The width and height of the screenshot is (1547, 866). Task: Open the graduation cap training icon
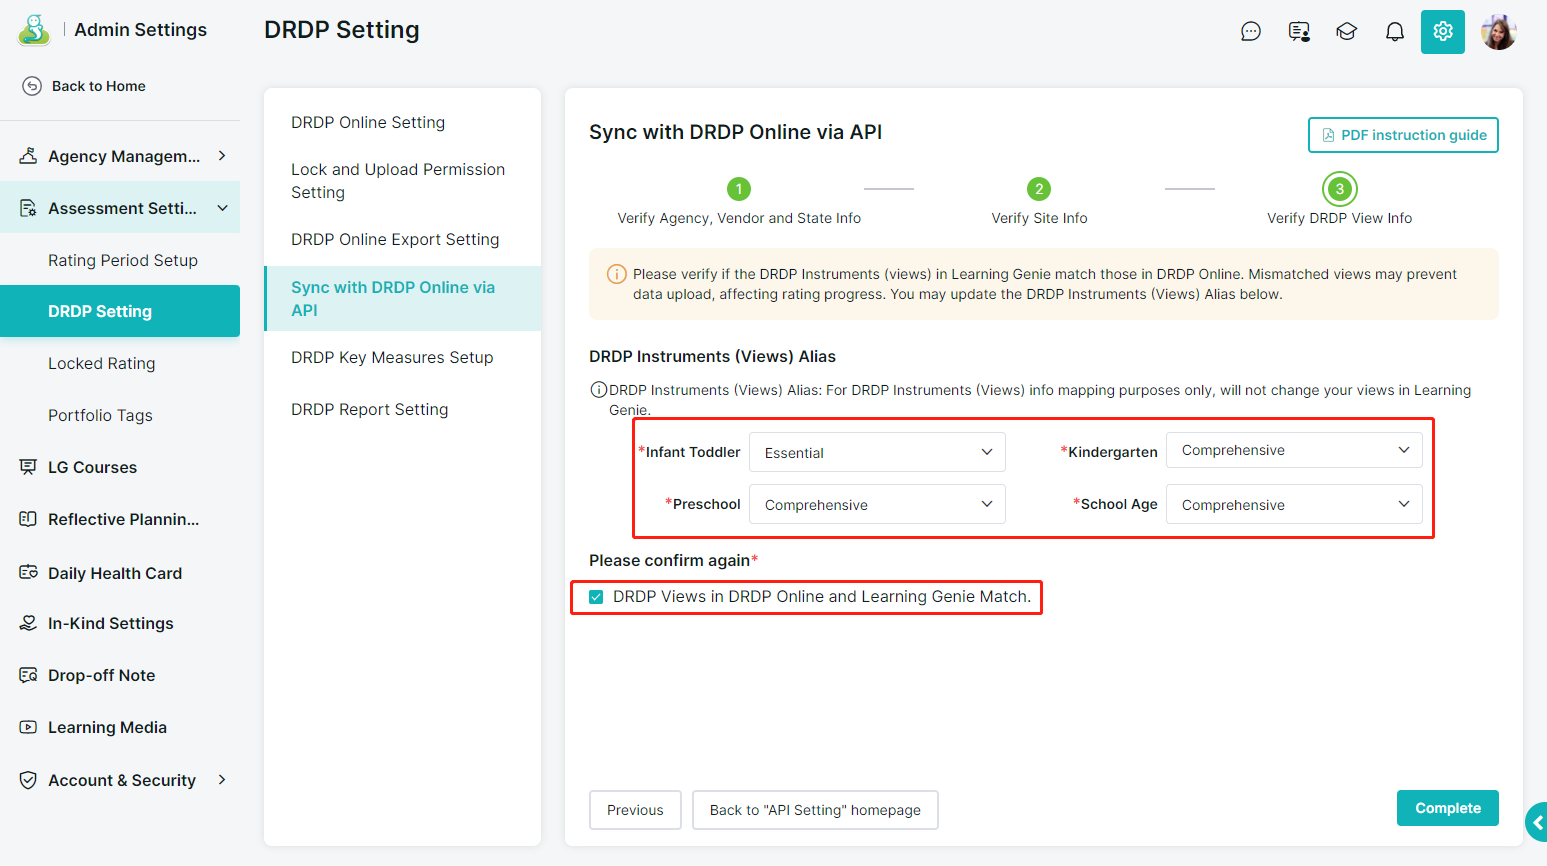[1346, 32]
